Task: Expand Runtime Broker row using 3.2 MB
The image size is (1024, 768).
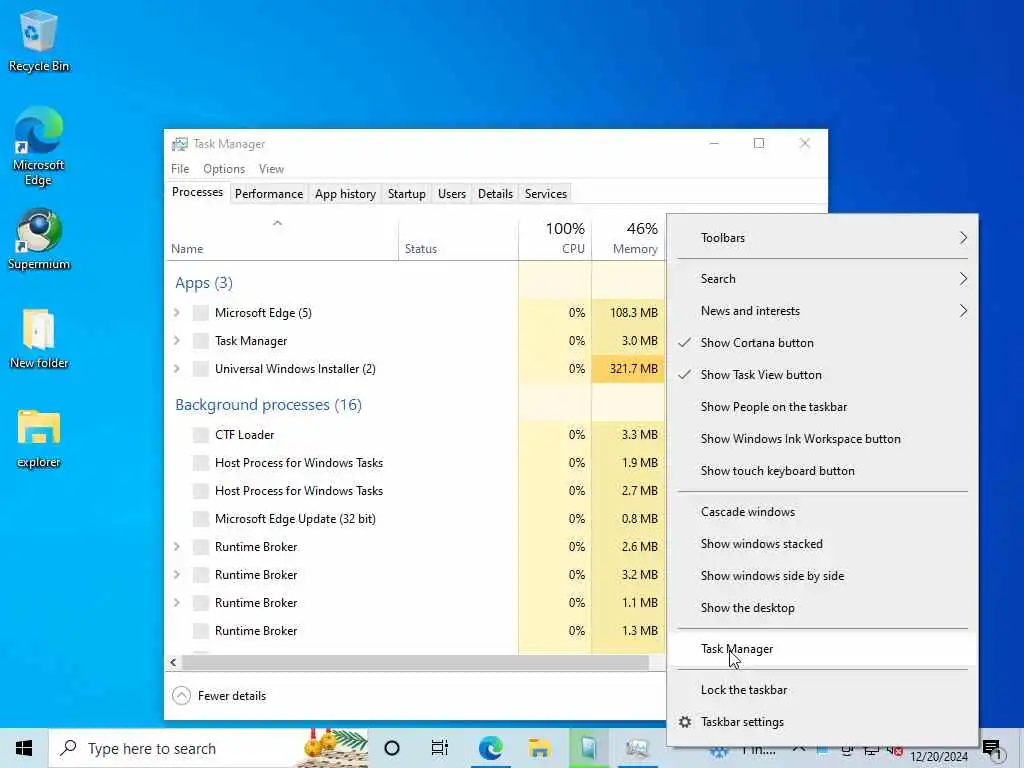Action: point(177,575)
